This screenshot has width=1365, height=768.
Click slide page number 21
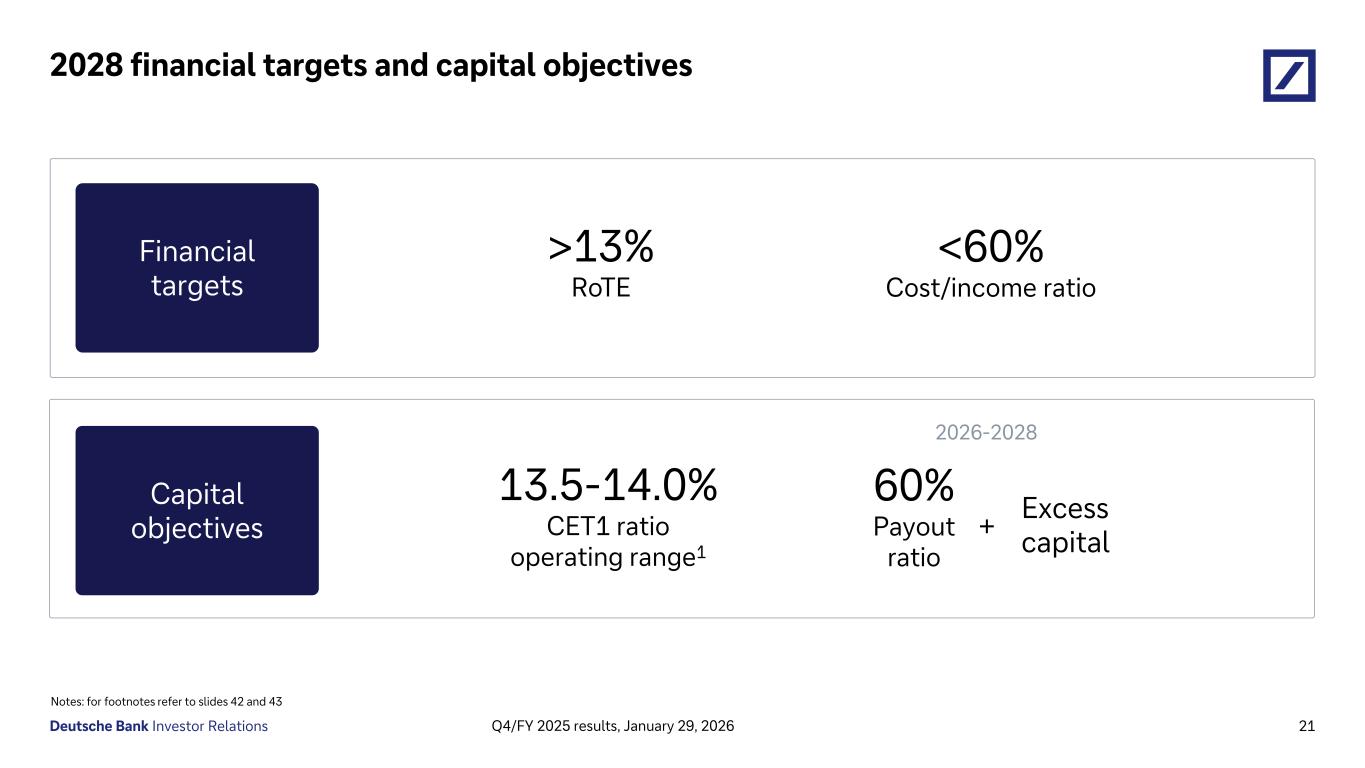pyautogui.click(x=1306, y=726)
